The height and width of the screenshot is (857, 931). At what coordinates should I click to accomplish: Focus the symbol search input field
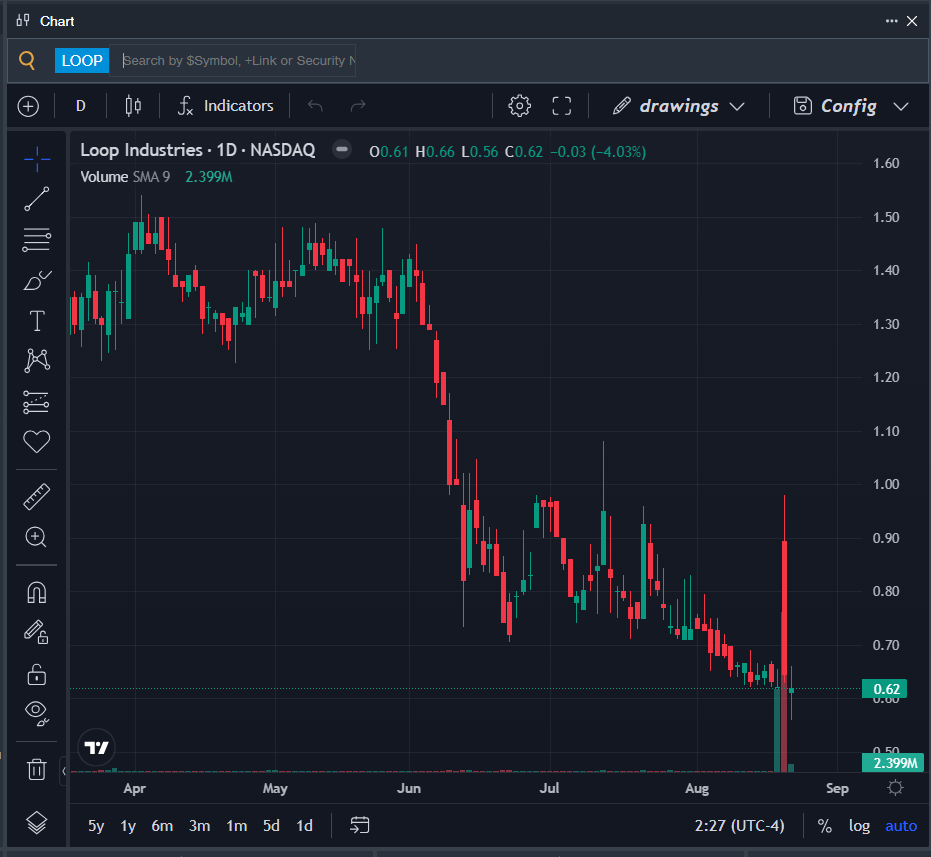point(238,61)
